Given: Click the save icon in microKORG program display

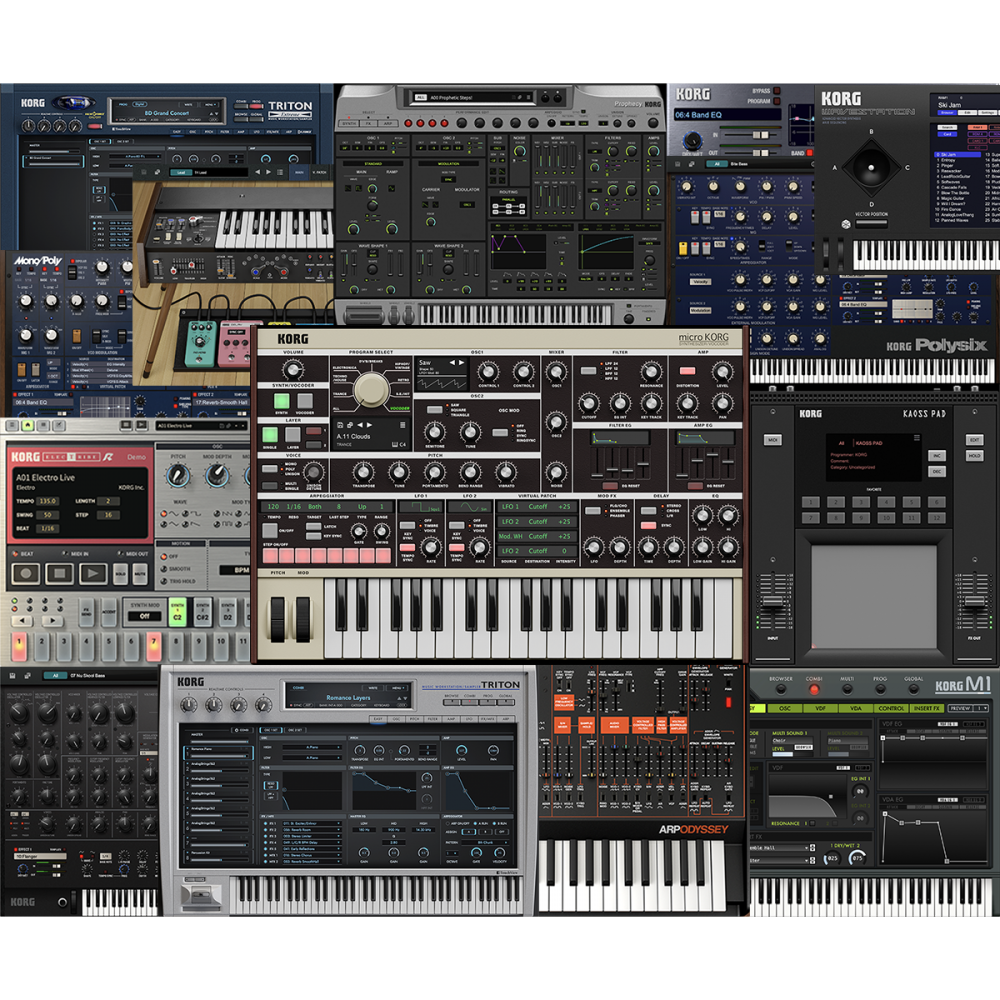Looking at the screenshot, I should (x=340, y=425).
